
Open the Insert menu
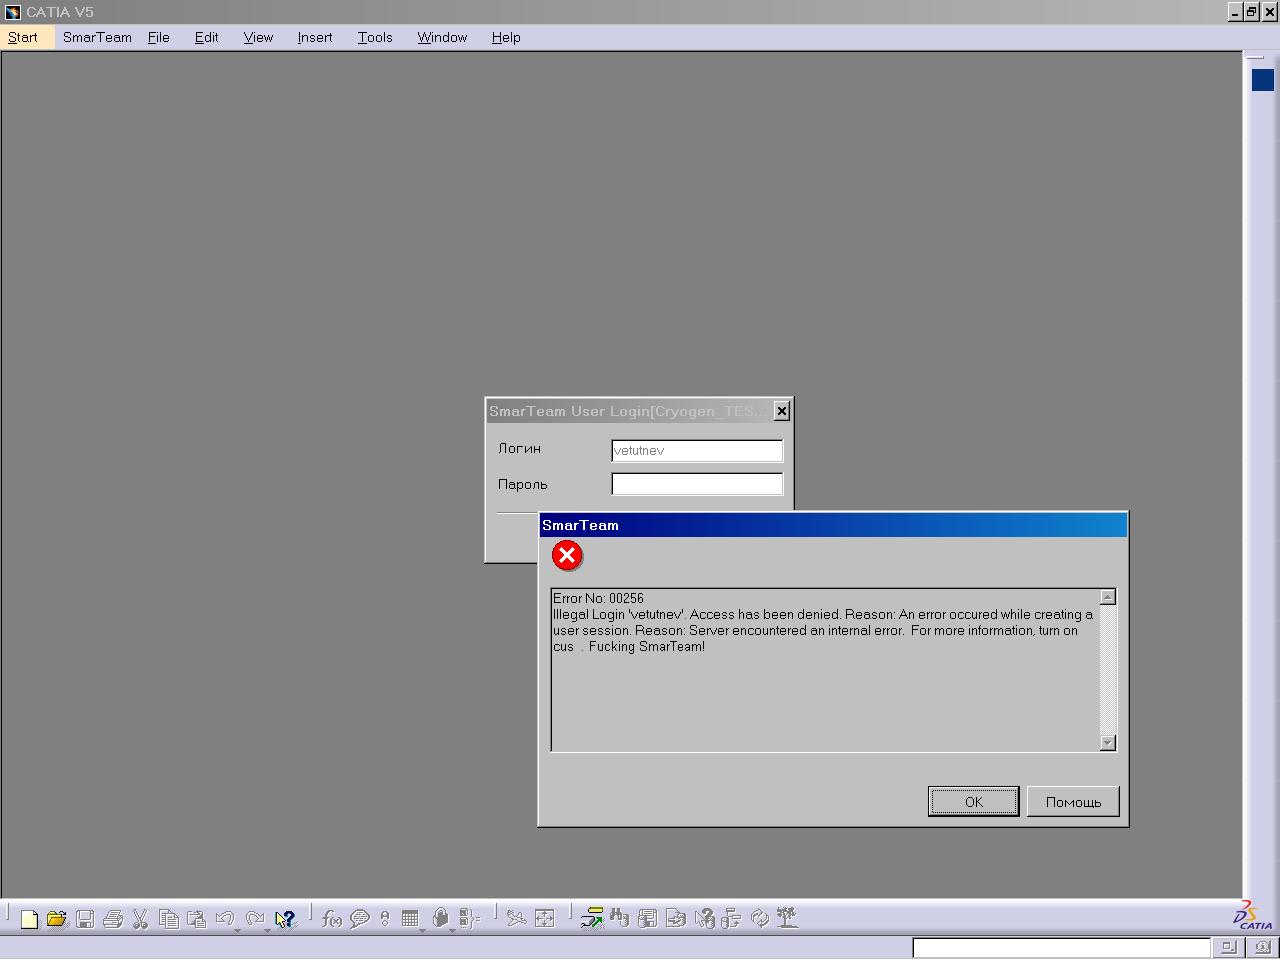[x=315, y=37]
